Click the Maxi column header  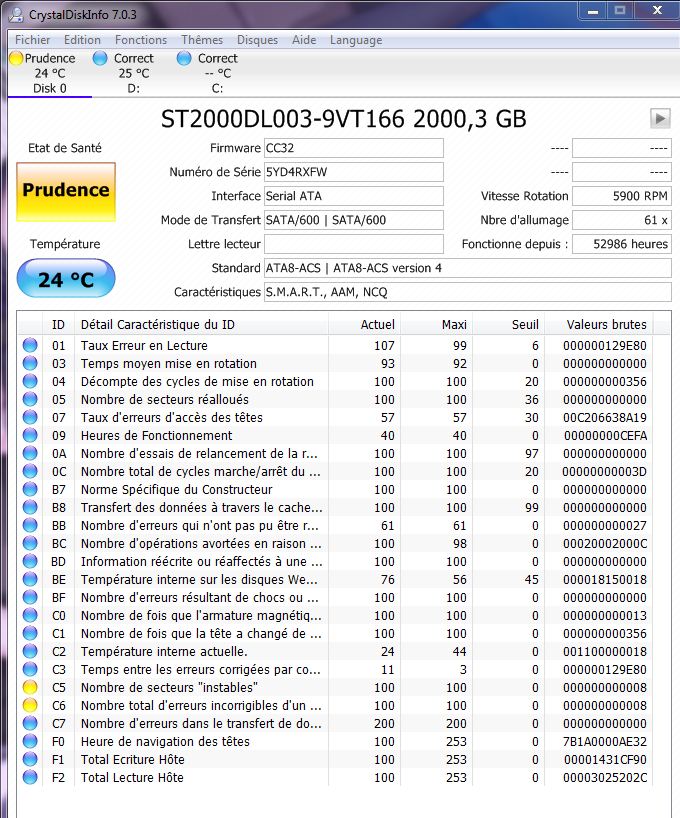click(435, 324)
